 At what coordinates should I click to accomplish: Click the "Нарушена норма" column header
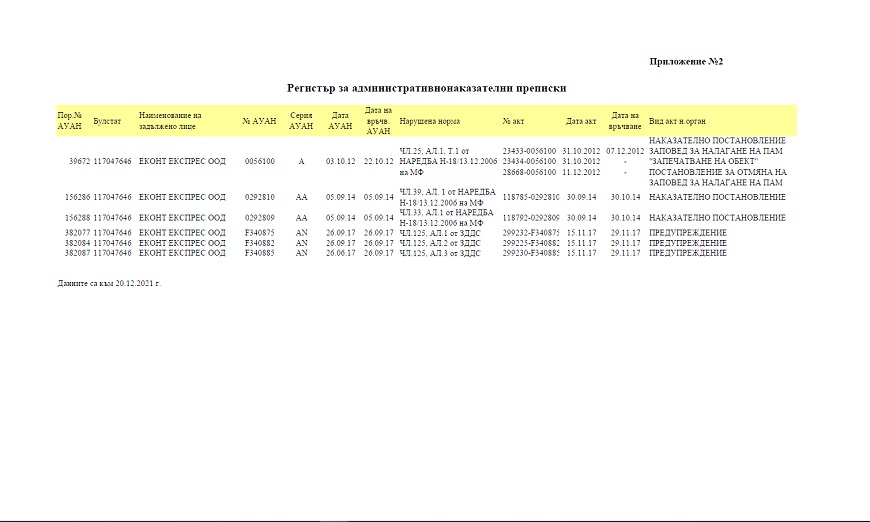(x=429, y=121)
